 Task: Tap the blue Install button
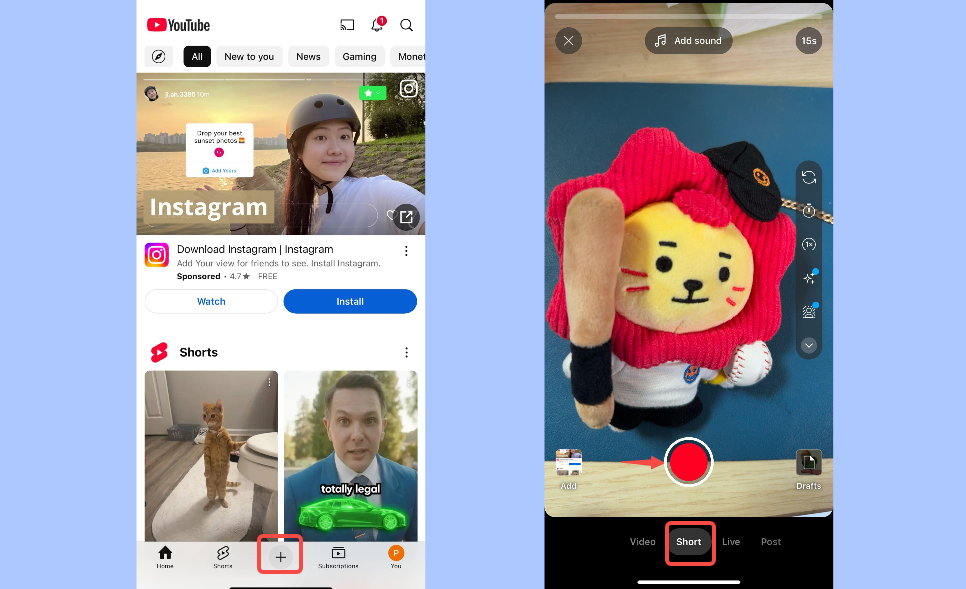click(x=350, y=301)
